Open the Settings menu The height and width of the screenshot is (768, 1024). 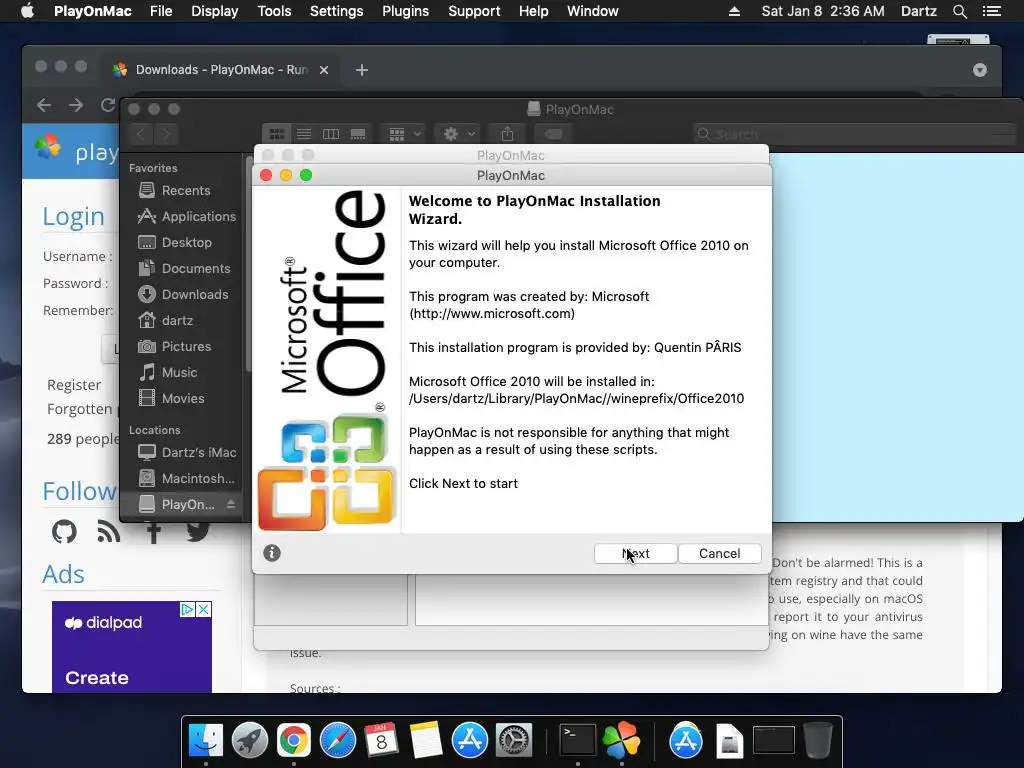coord(336,11)
